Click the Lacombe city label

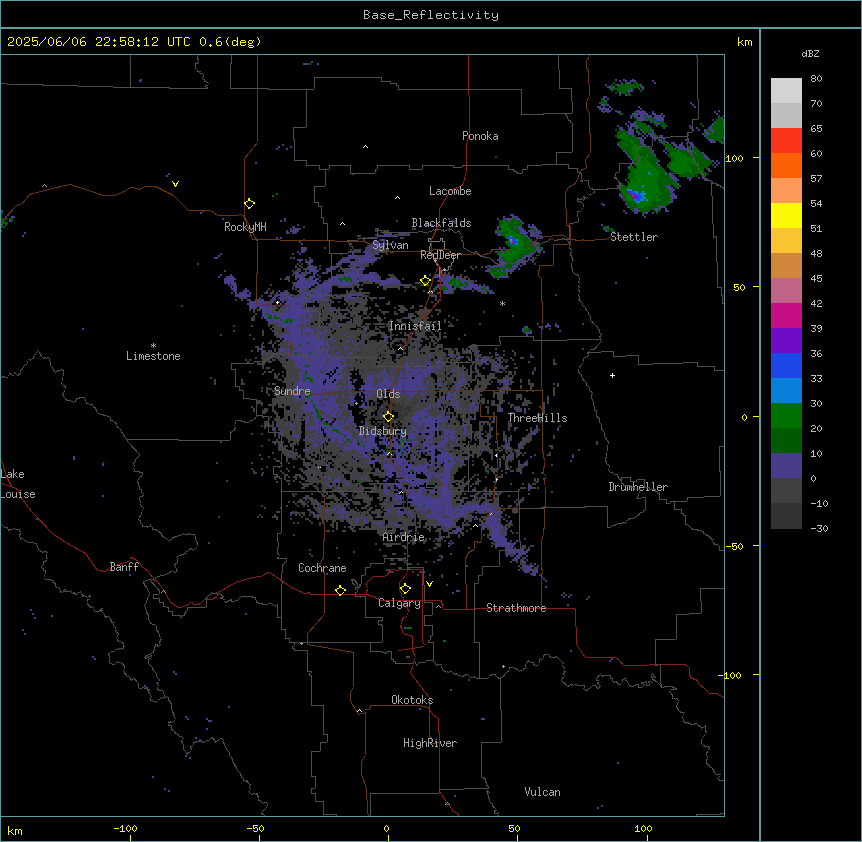click(x=450, y=191)
